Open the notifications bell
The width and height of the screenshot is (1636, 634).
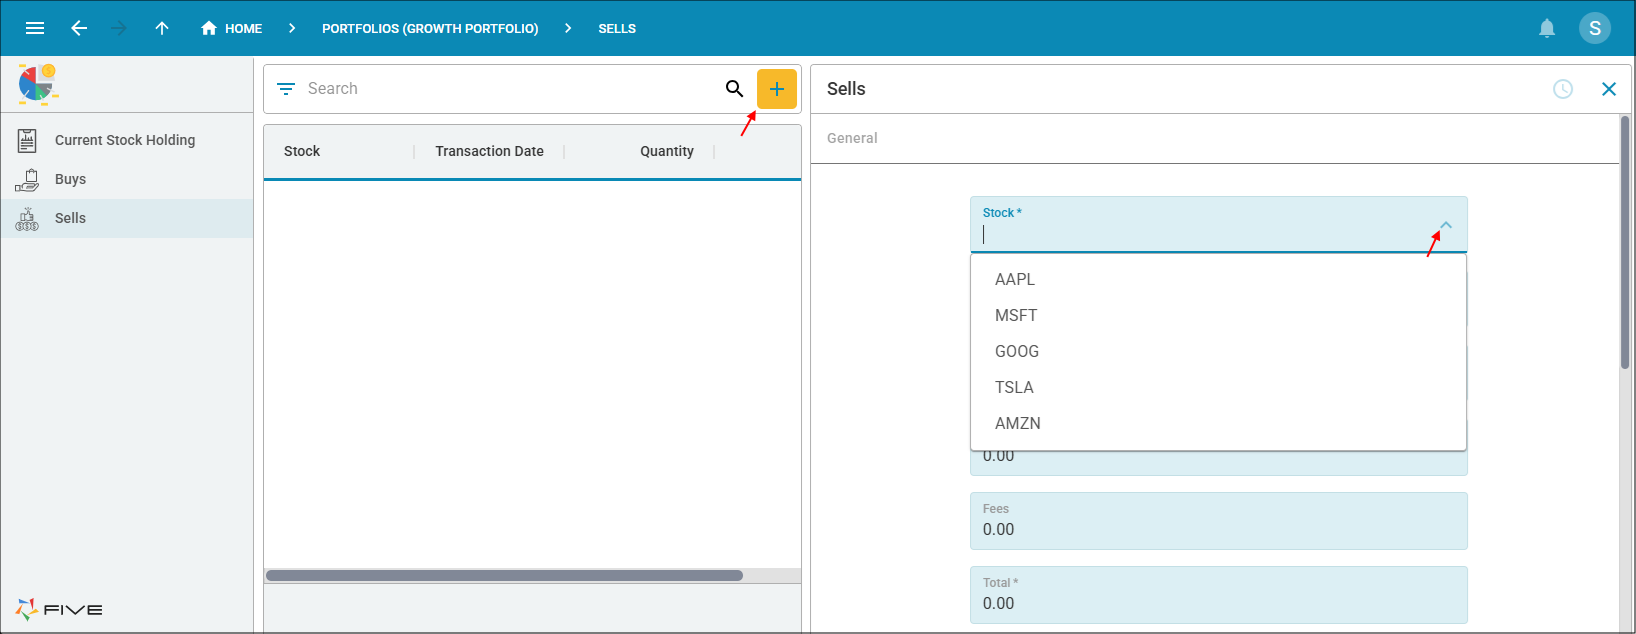[1546, 28]
